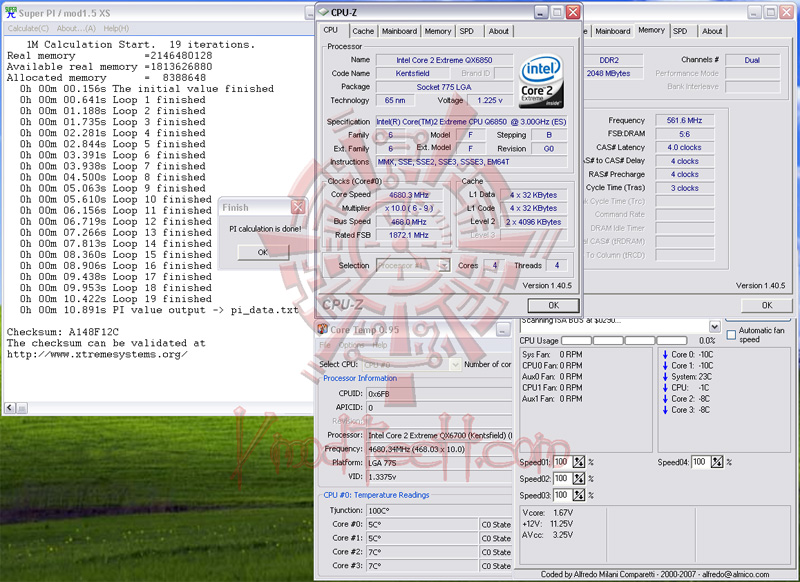The image size is (800, 582).
Task: Click the CPU Usage first bar
Action: (x=576, y=340)
